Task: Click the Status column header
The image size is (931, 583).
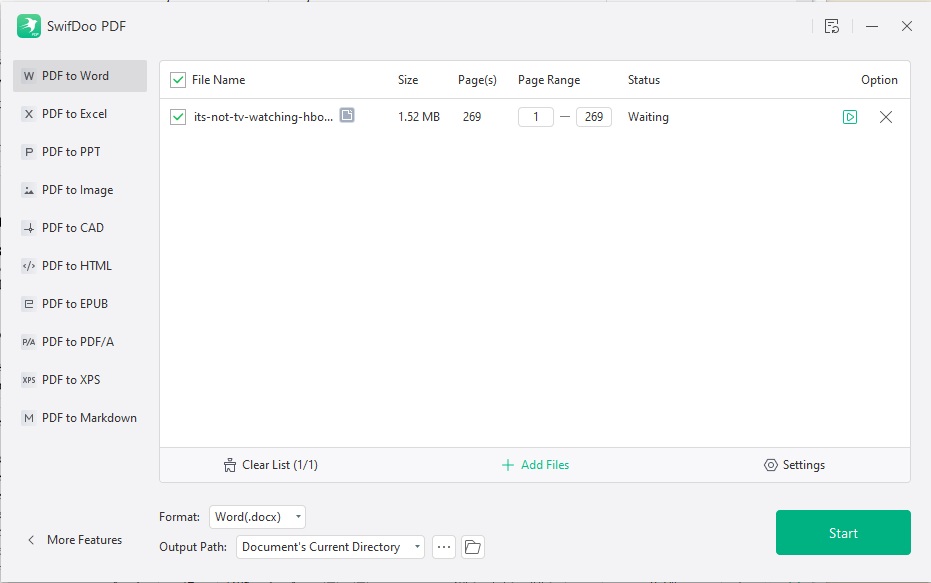Action: tap(644, 80)
